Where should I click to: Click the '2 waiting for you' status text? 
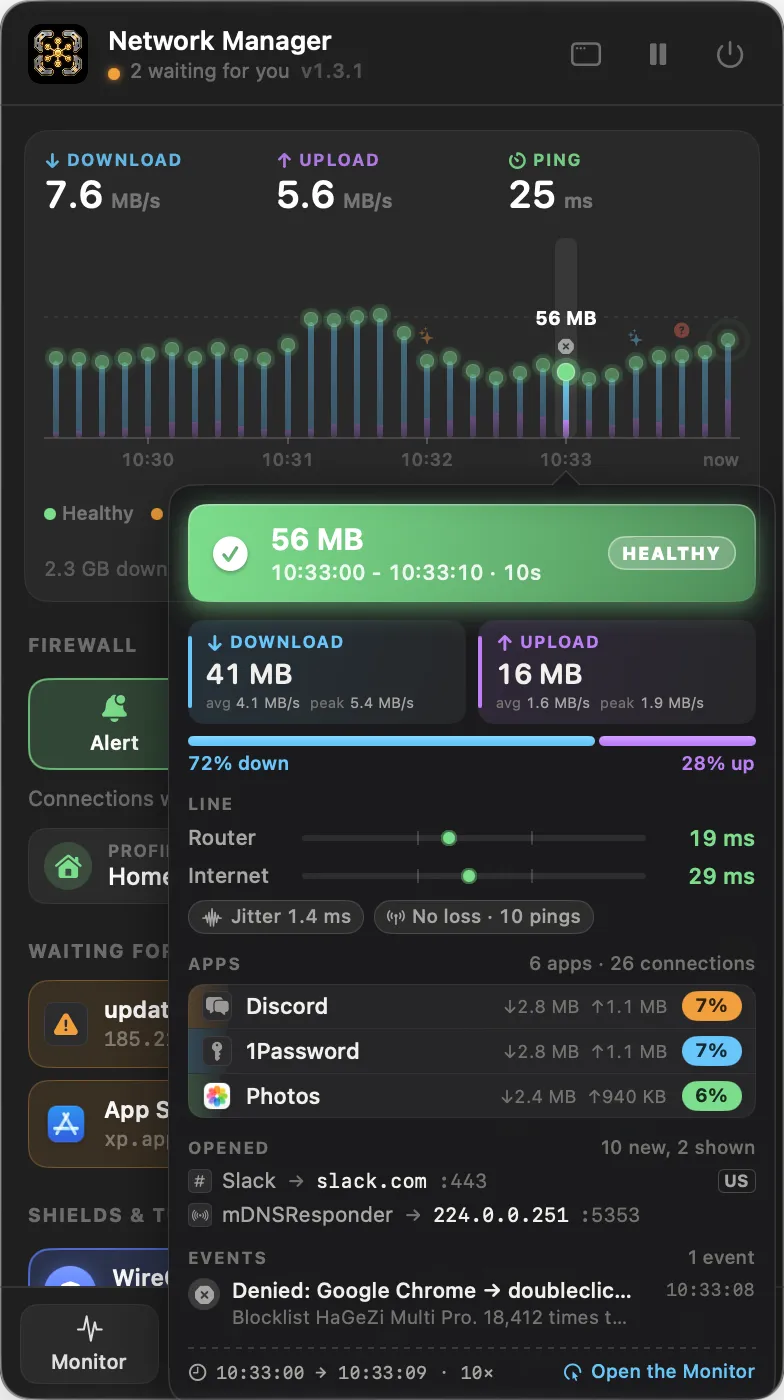click(210, 72)
